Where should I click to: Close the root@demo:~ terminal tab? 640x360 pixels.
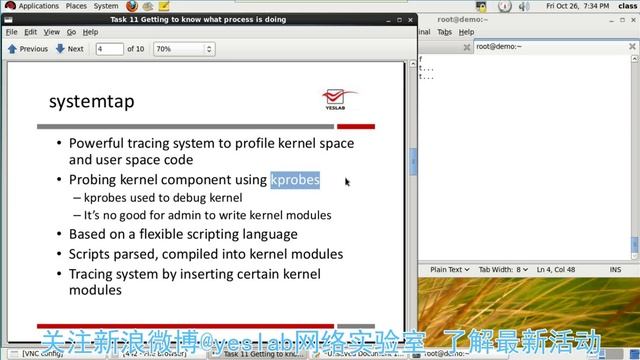[632, 47]
